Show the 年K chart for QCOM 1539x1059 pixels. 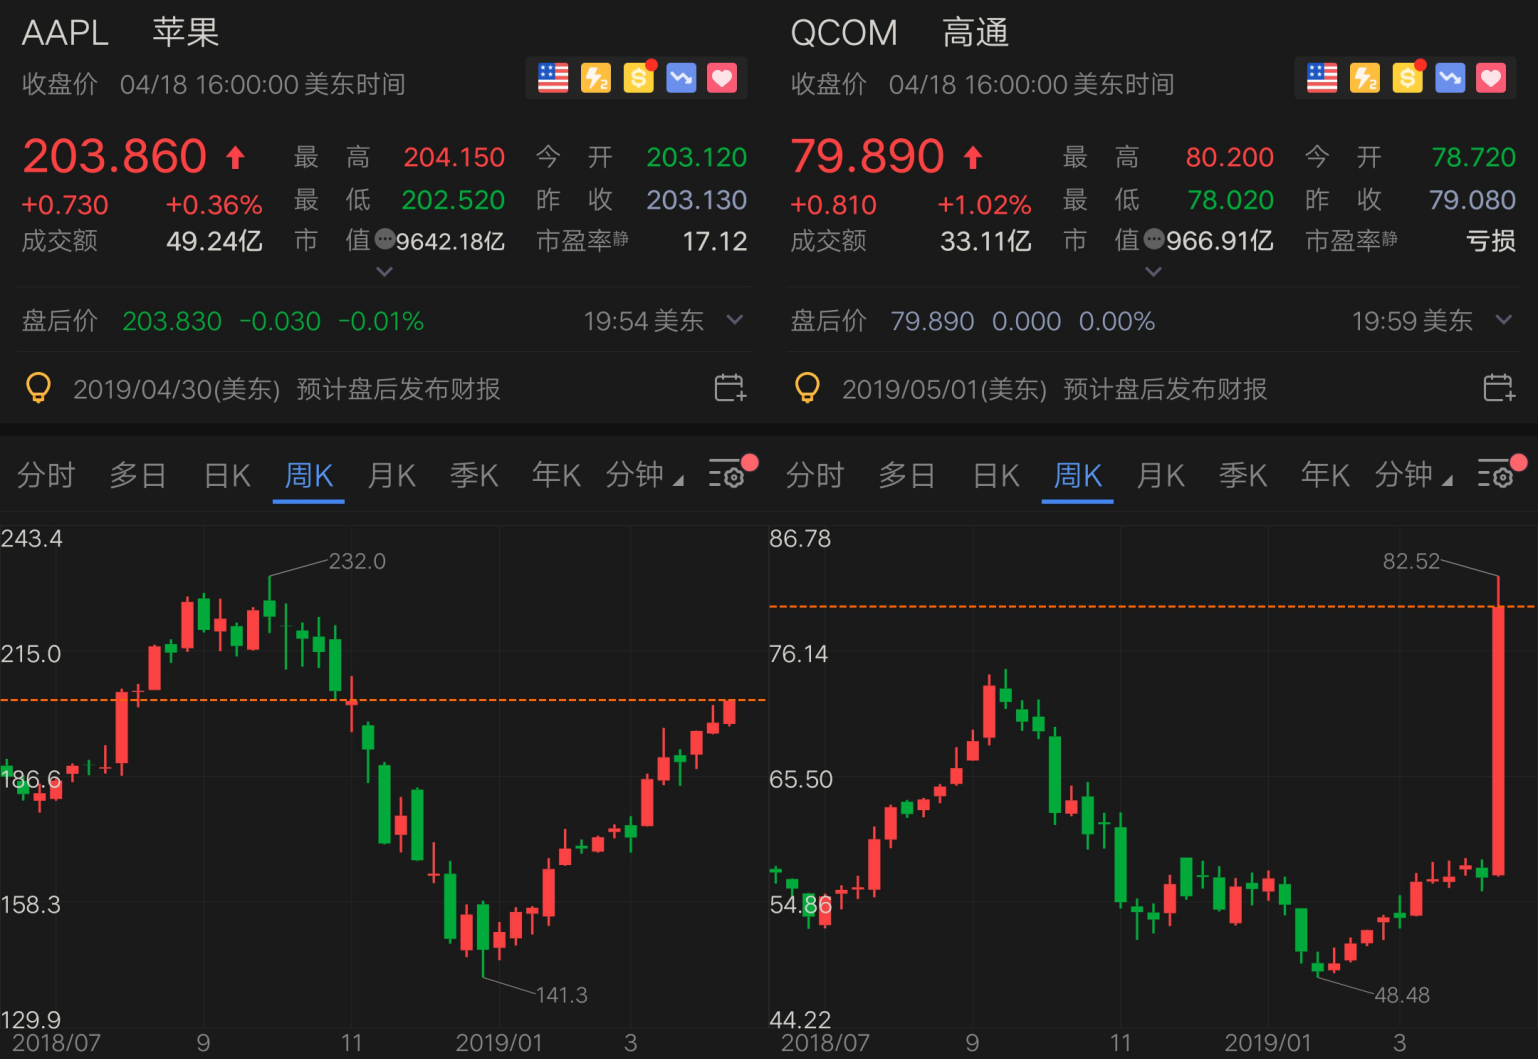pos(1325,475)
